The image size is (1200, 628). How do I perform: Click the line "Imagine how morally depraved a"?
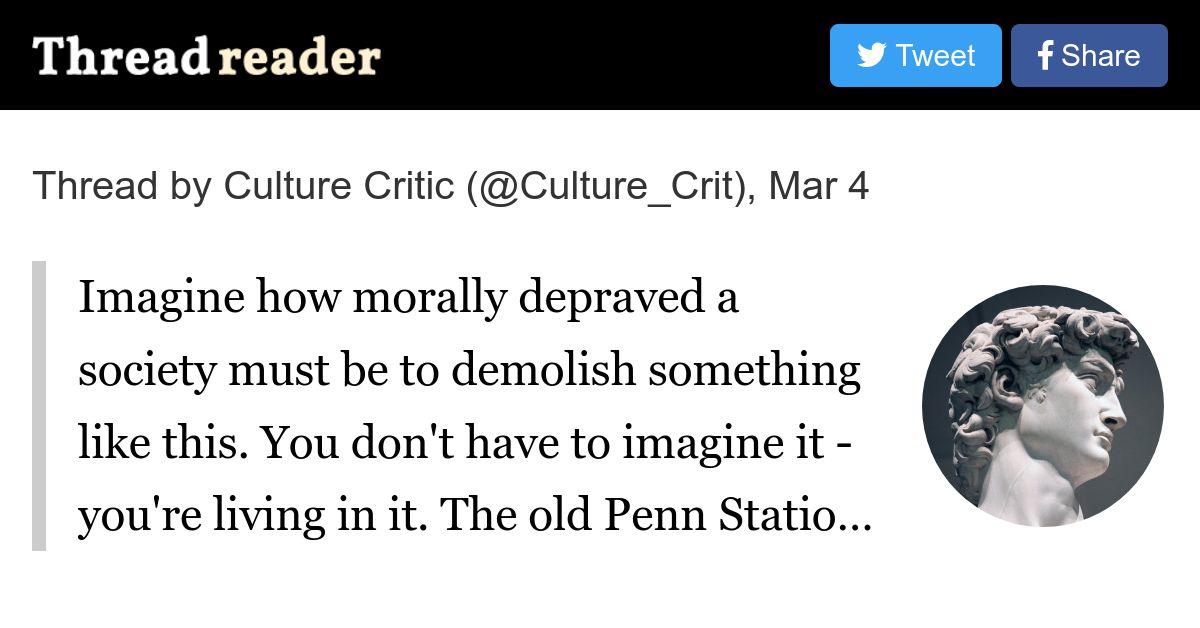point(408,298)
